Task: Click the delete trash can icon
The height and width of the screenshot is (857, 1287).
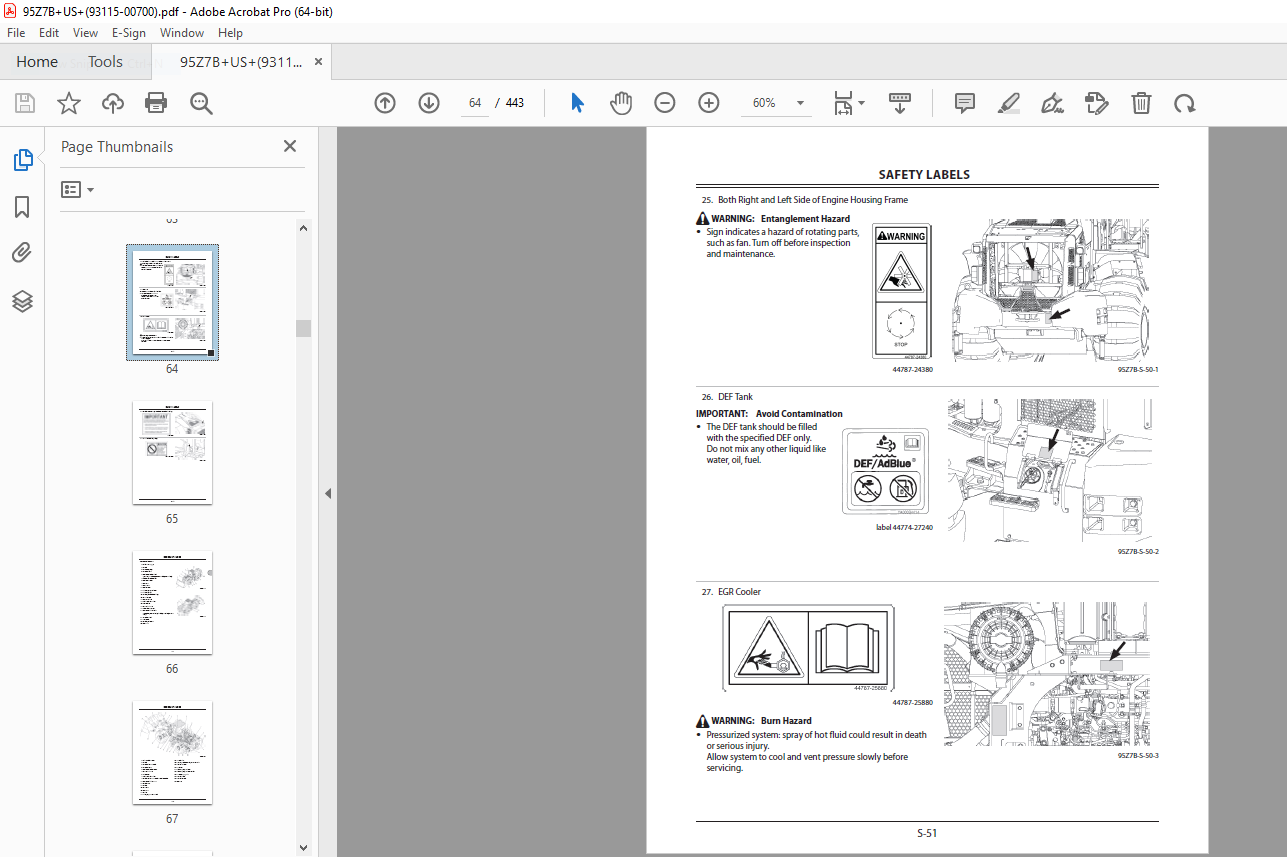Action: click(x=1141, y=103)
